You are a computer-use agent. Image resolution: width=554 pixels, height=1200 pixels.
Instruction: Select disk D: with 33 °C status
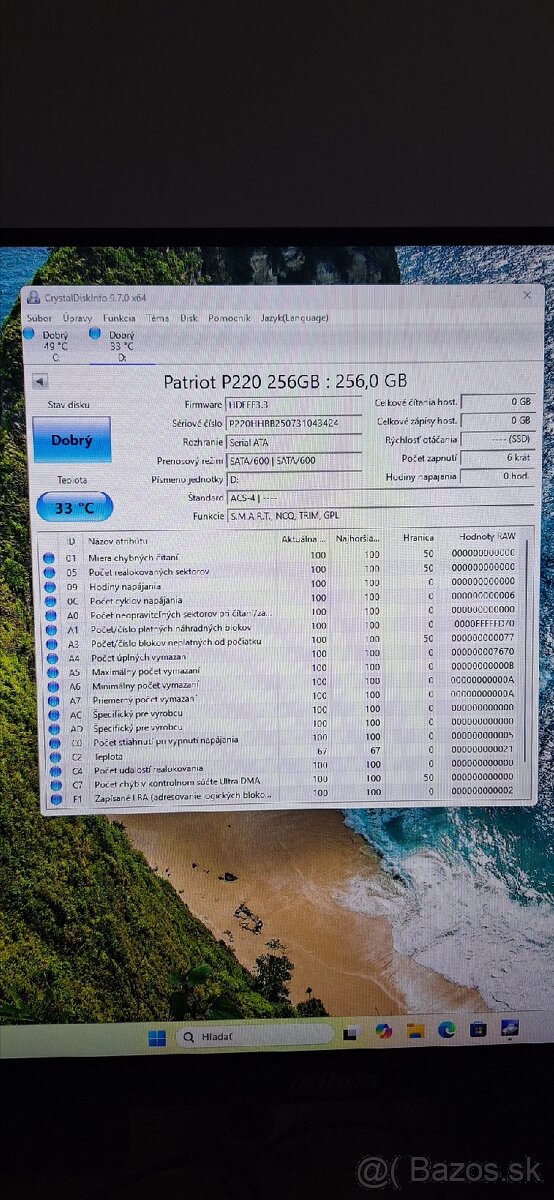[x=121, y=345]
